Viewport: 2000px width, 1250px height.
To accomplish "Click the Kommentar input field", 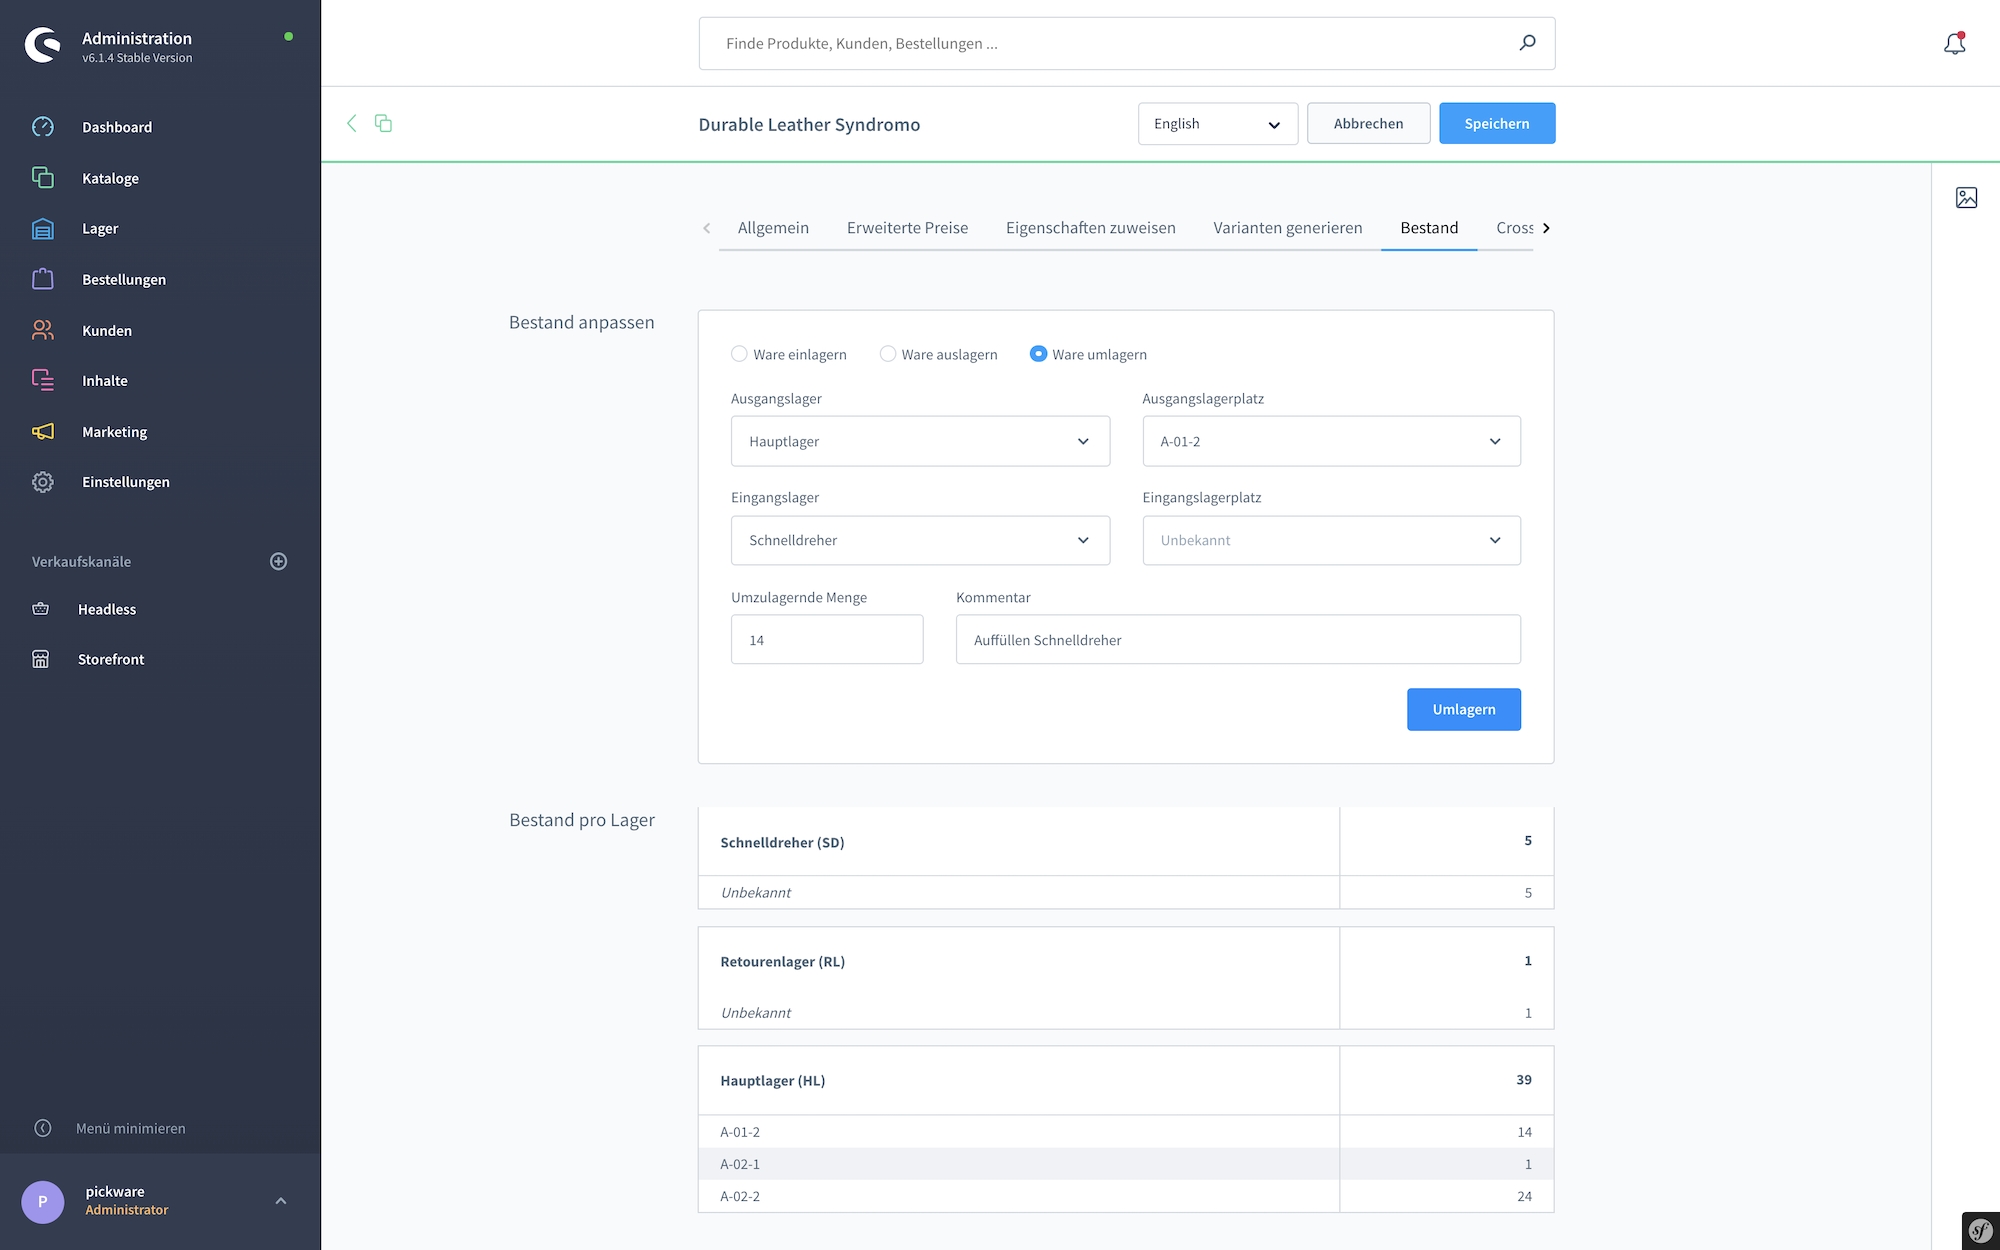I will coord(1237,639).
